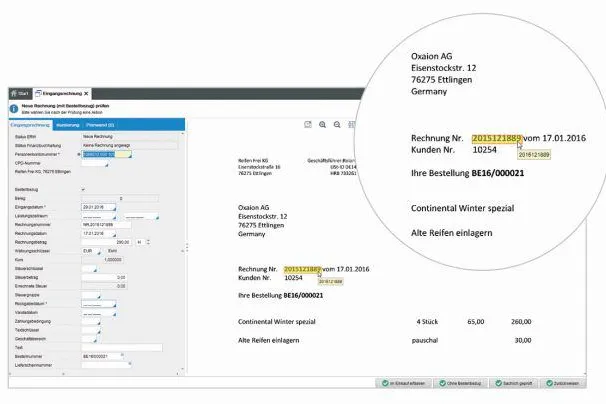Viewport: 606px width, 404px height.
Task: Click the Steuerbetrag value field
Action: pyautogui.click(x=104, y=278)
